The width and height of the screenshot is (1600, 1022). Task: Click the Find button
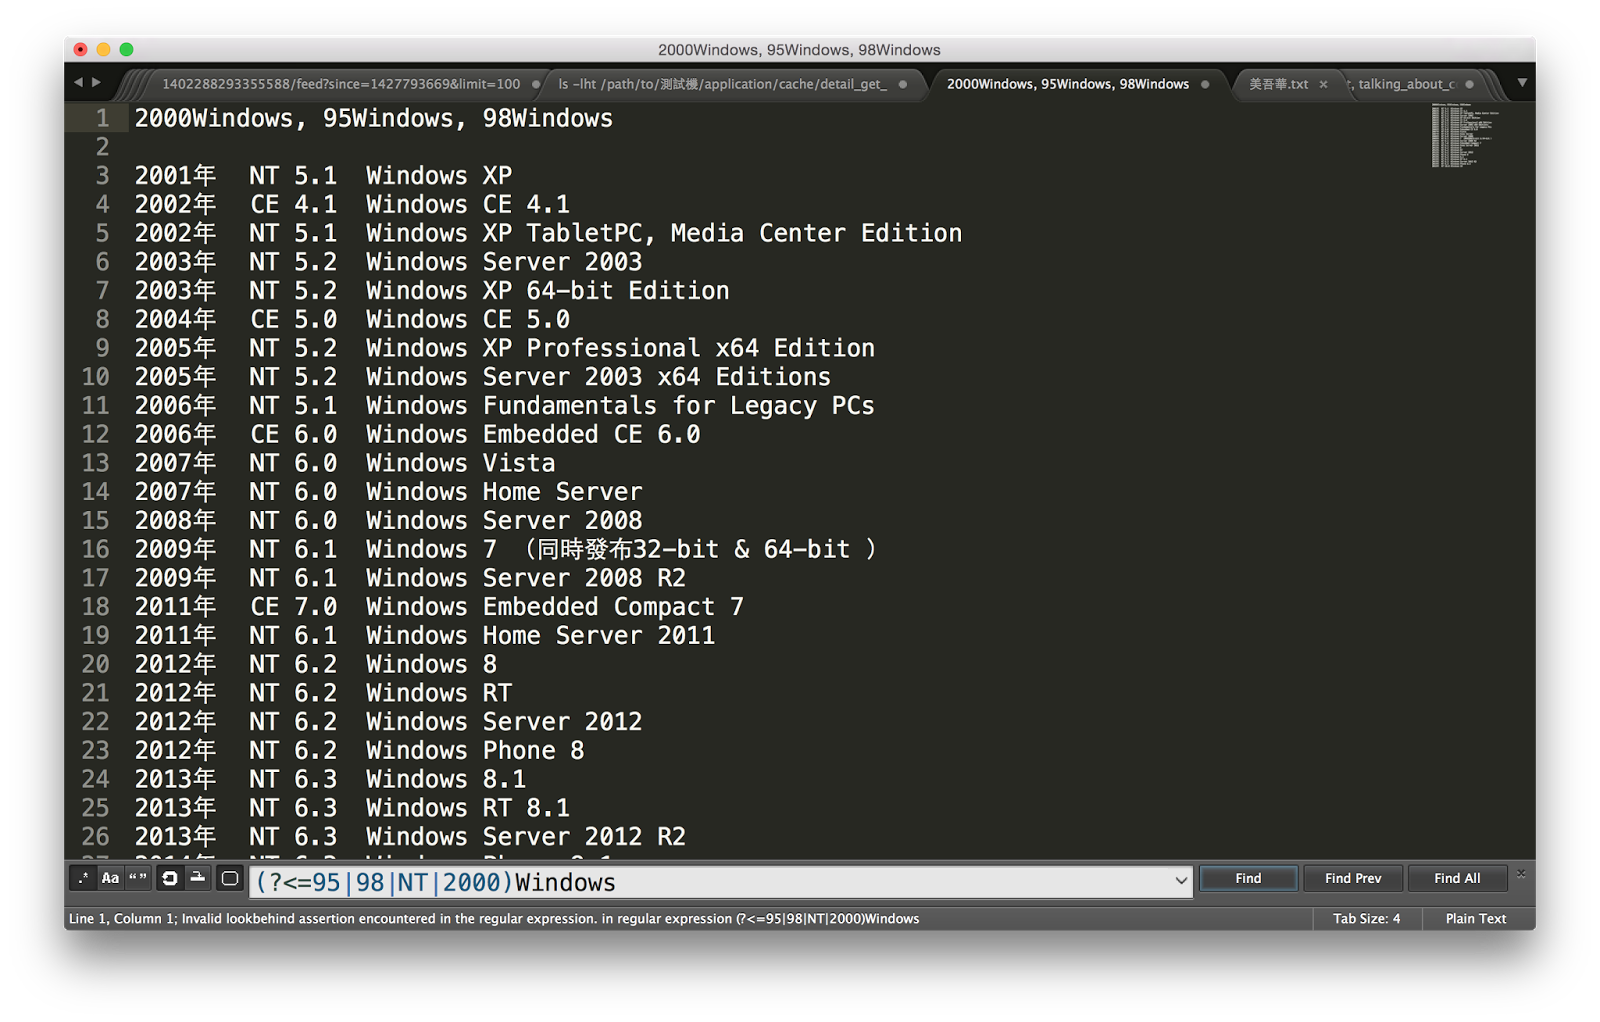pyautogui.click(x=1248, y=878)
